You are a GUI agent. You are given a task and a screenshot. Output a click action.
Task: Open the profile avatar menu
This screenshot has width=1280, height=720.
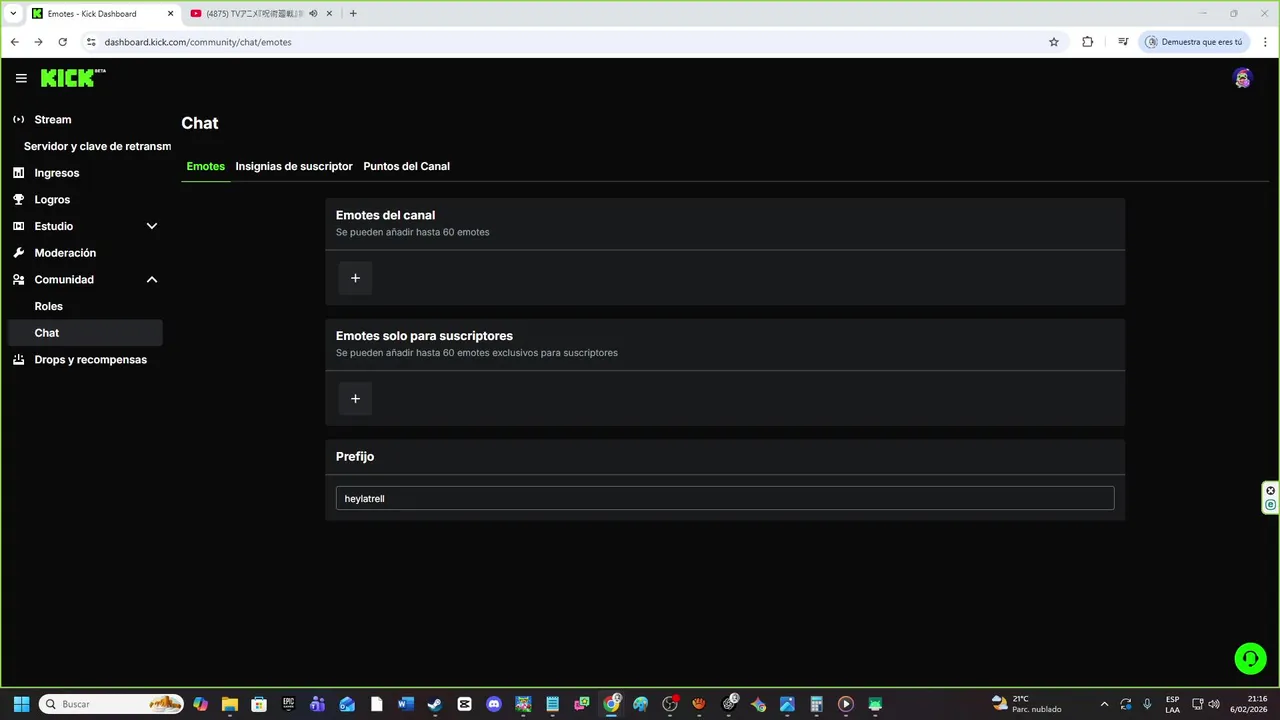point(1242,78)
